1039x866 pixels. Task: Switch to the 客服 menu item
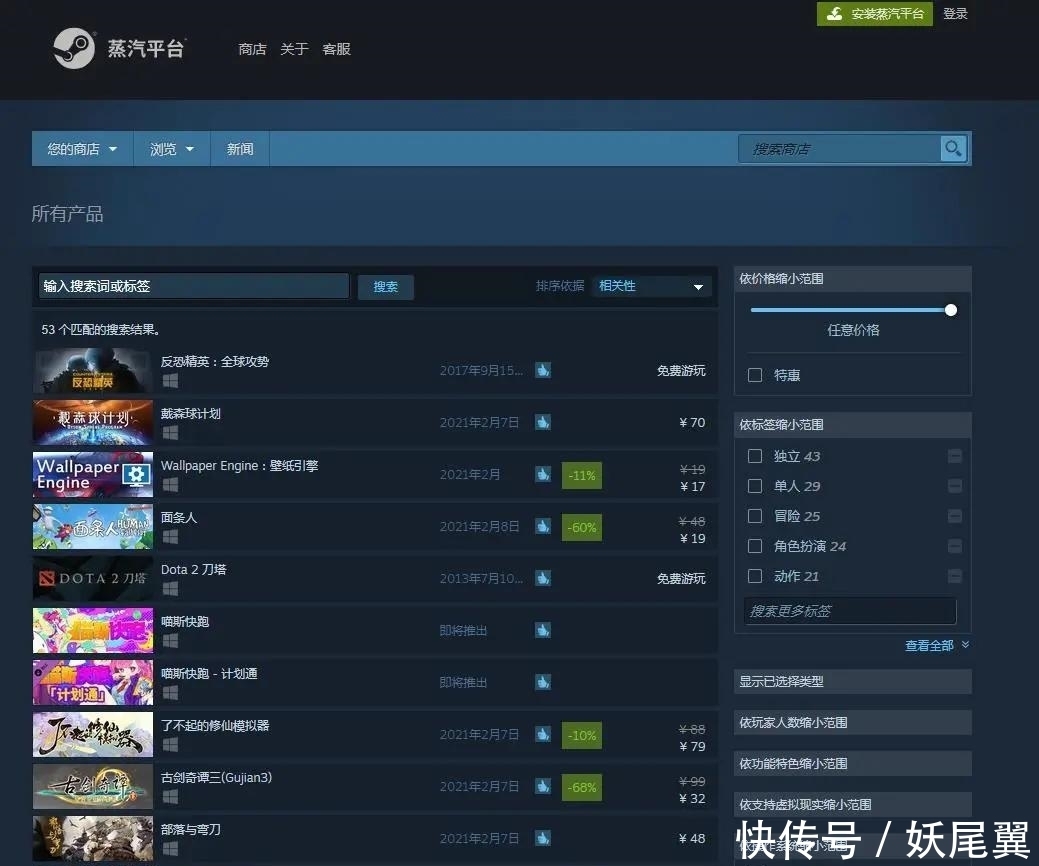(x=336, y=49)
